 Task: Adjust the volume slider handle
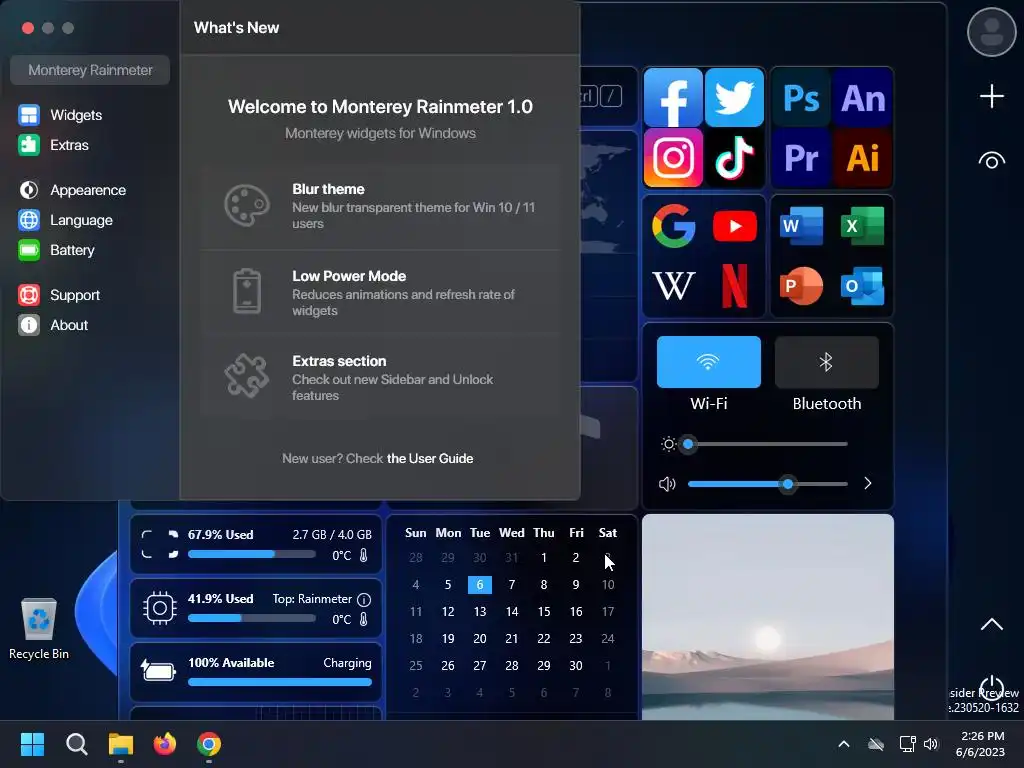(x=788, y=484)
